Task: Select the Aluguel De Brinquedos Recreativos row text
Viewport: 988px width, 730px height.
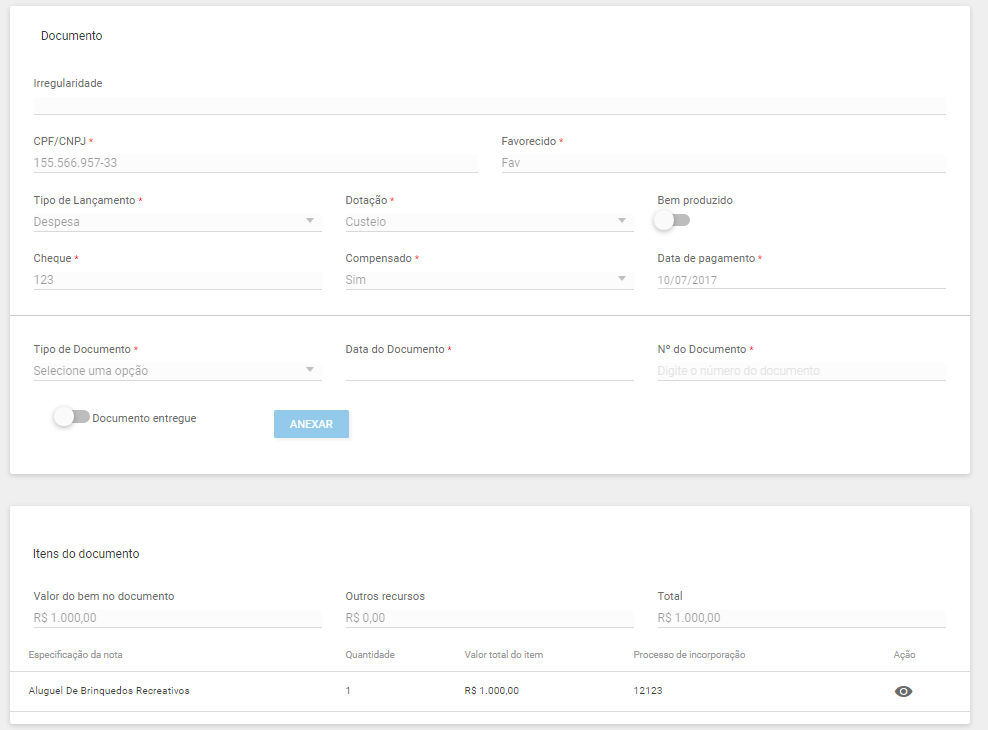Action: (x=109, y=691)
